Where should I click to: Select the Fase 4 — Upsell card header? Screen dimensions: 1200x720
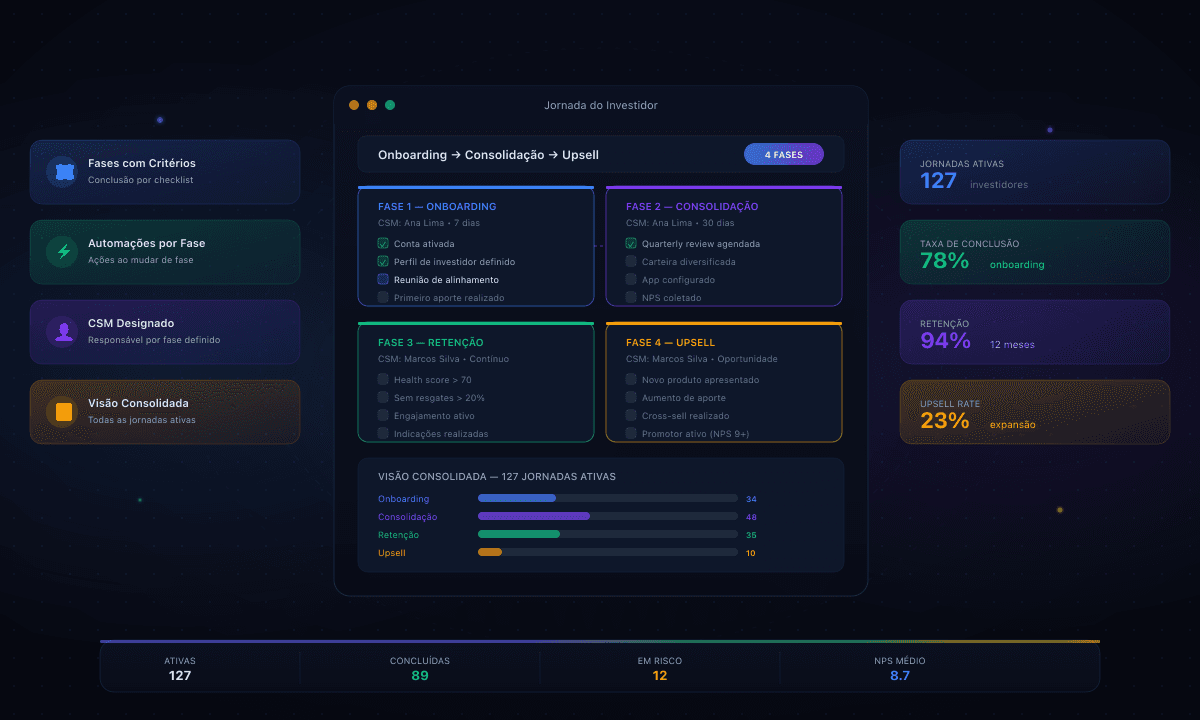(x=670, y=343)
